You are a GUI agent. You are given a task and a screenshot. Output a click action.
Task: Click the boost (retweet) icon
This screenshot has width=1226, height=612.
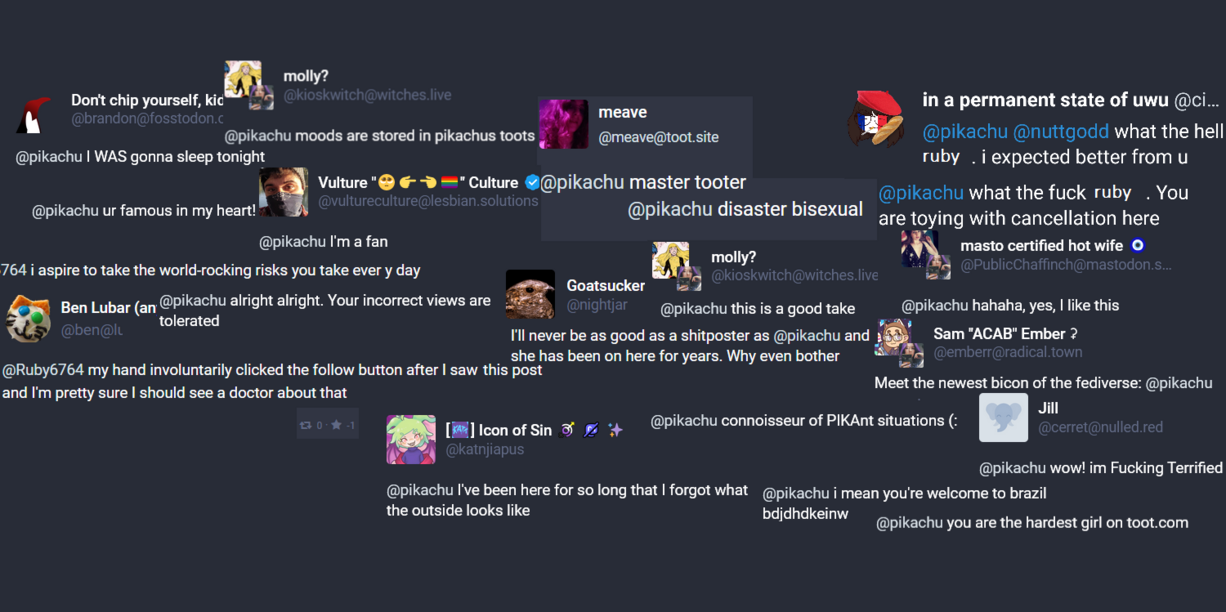(306, 425)
